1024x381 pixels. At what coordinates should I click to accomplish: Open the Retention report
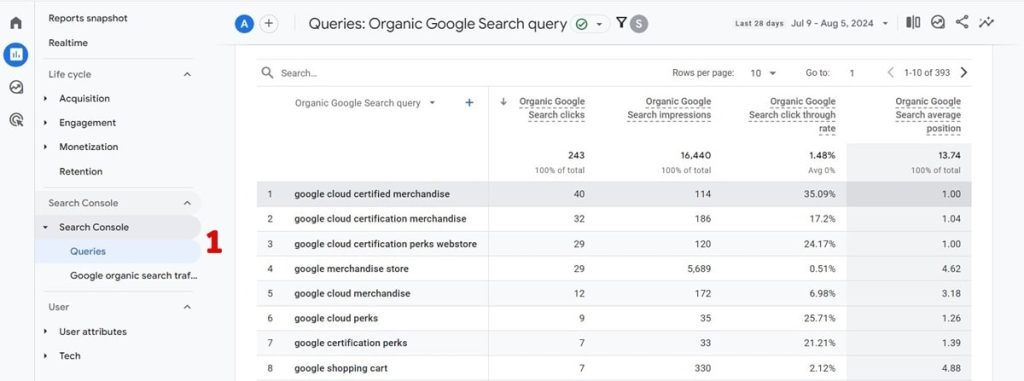pyautogui.click(x=81, y=171)
